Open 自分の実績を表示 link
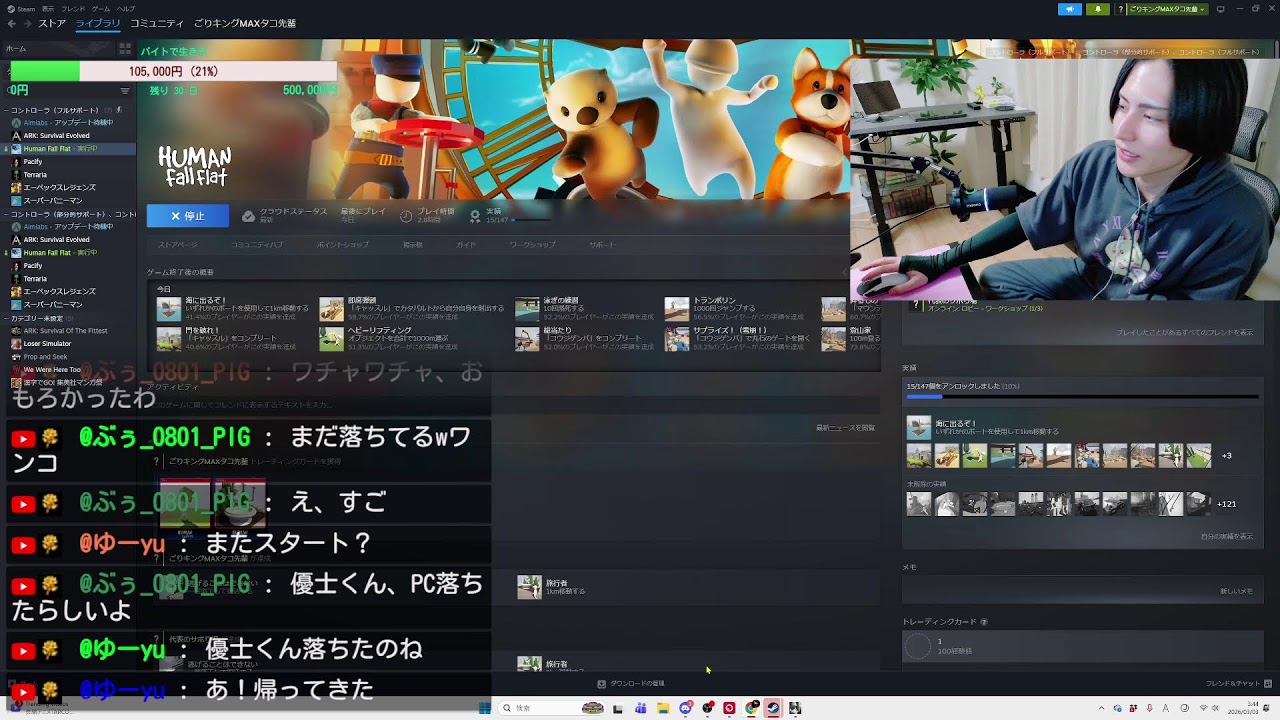This screenshot has height=720, width=1280. pyautogui.click(x=1226, y=536)
